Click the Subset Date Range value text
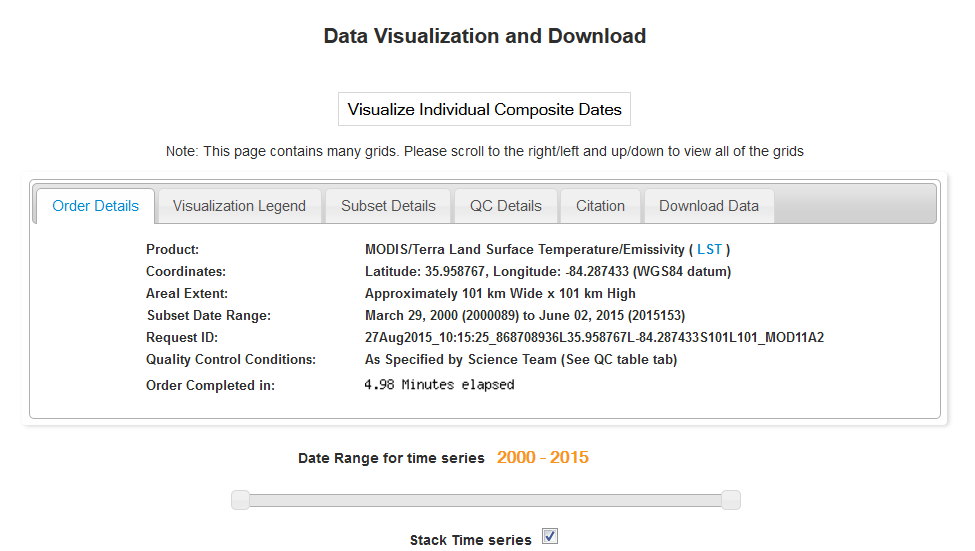This screenshot has width=975, height=551. (524, 315)
